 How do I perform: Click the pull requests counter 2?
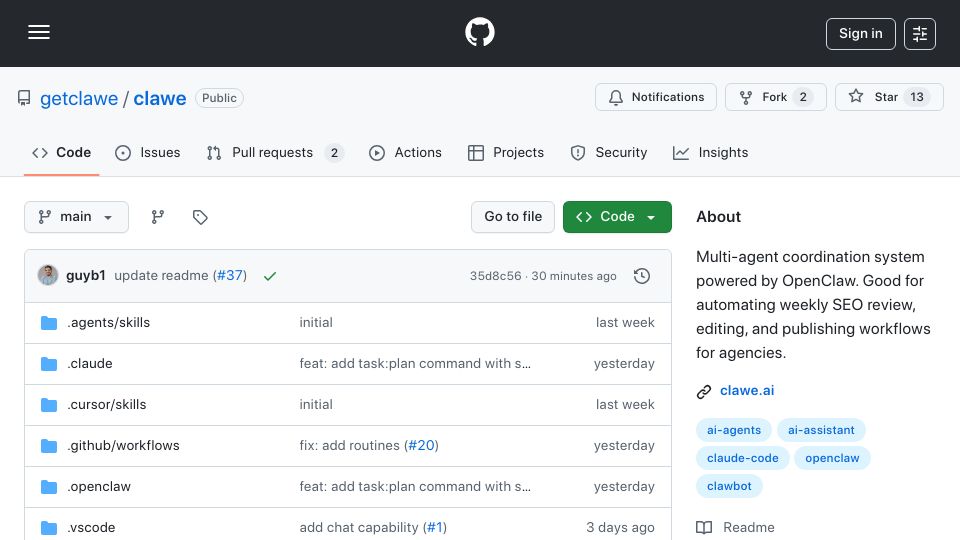[x=334, y=153]
